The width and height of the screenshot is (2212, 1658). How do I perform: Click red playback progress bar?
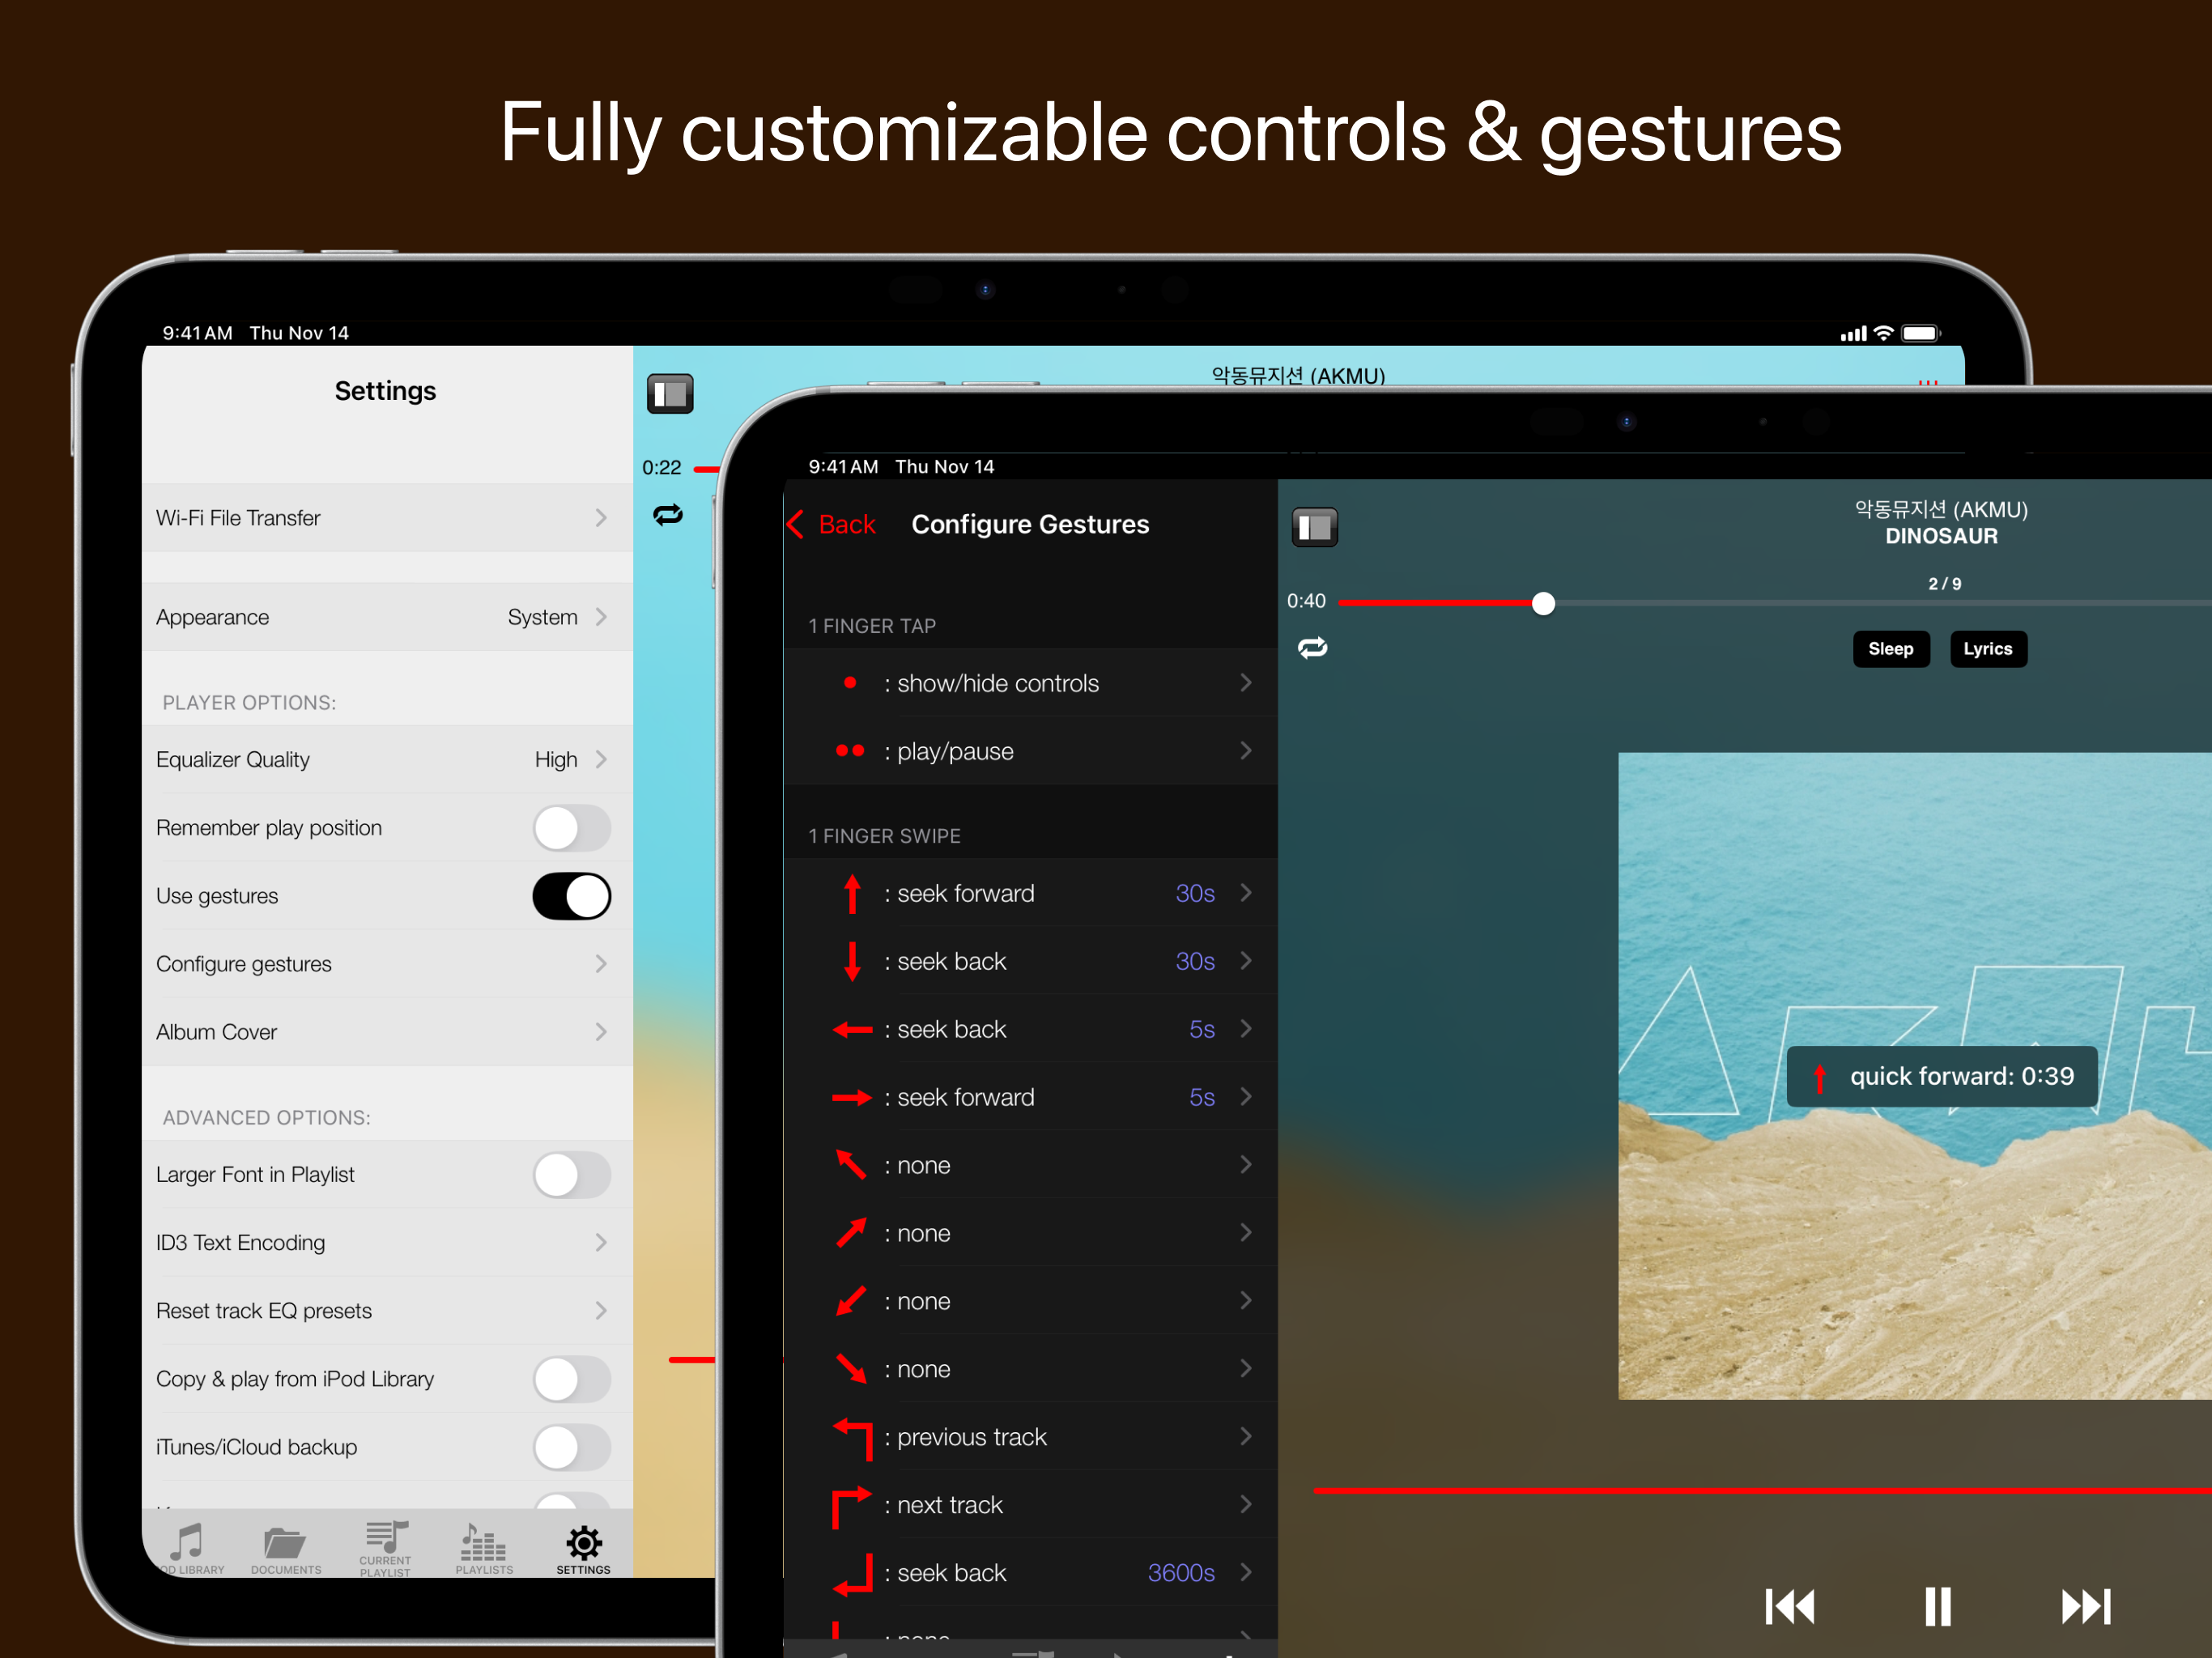[1438, 603]
